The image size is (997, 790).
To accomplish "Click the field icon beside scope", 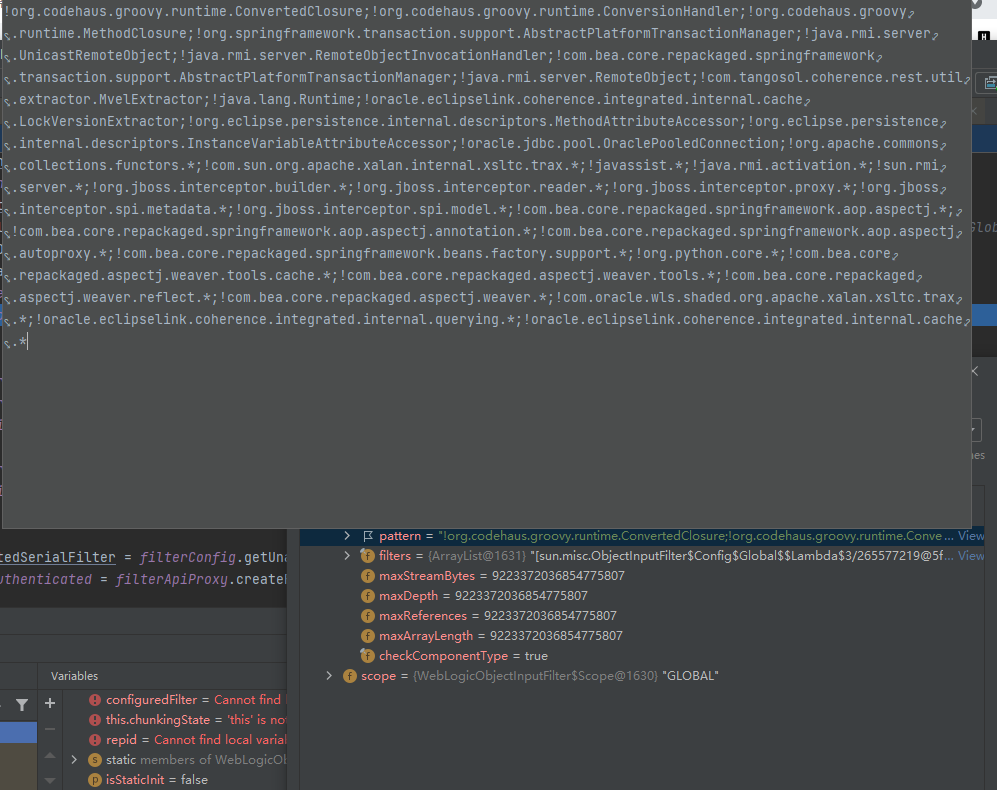I will (350, 676).
